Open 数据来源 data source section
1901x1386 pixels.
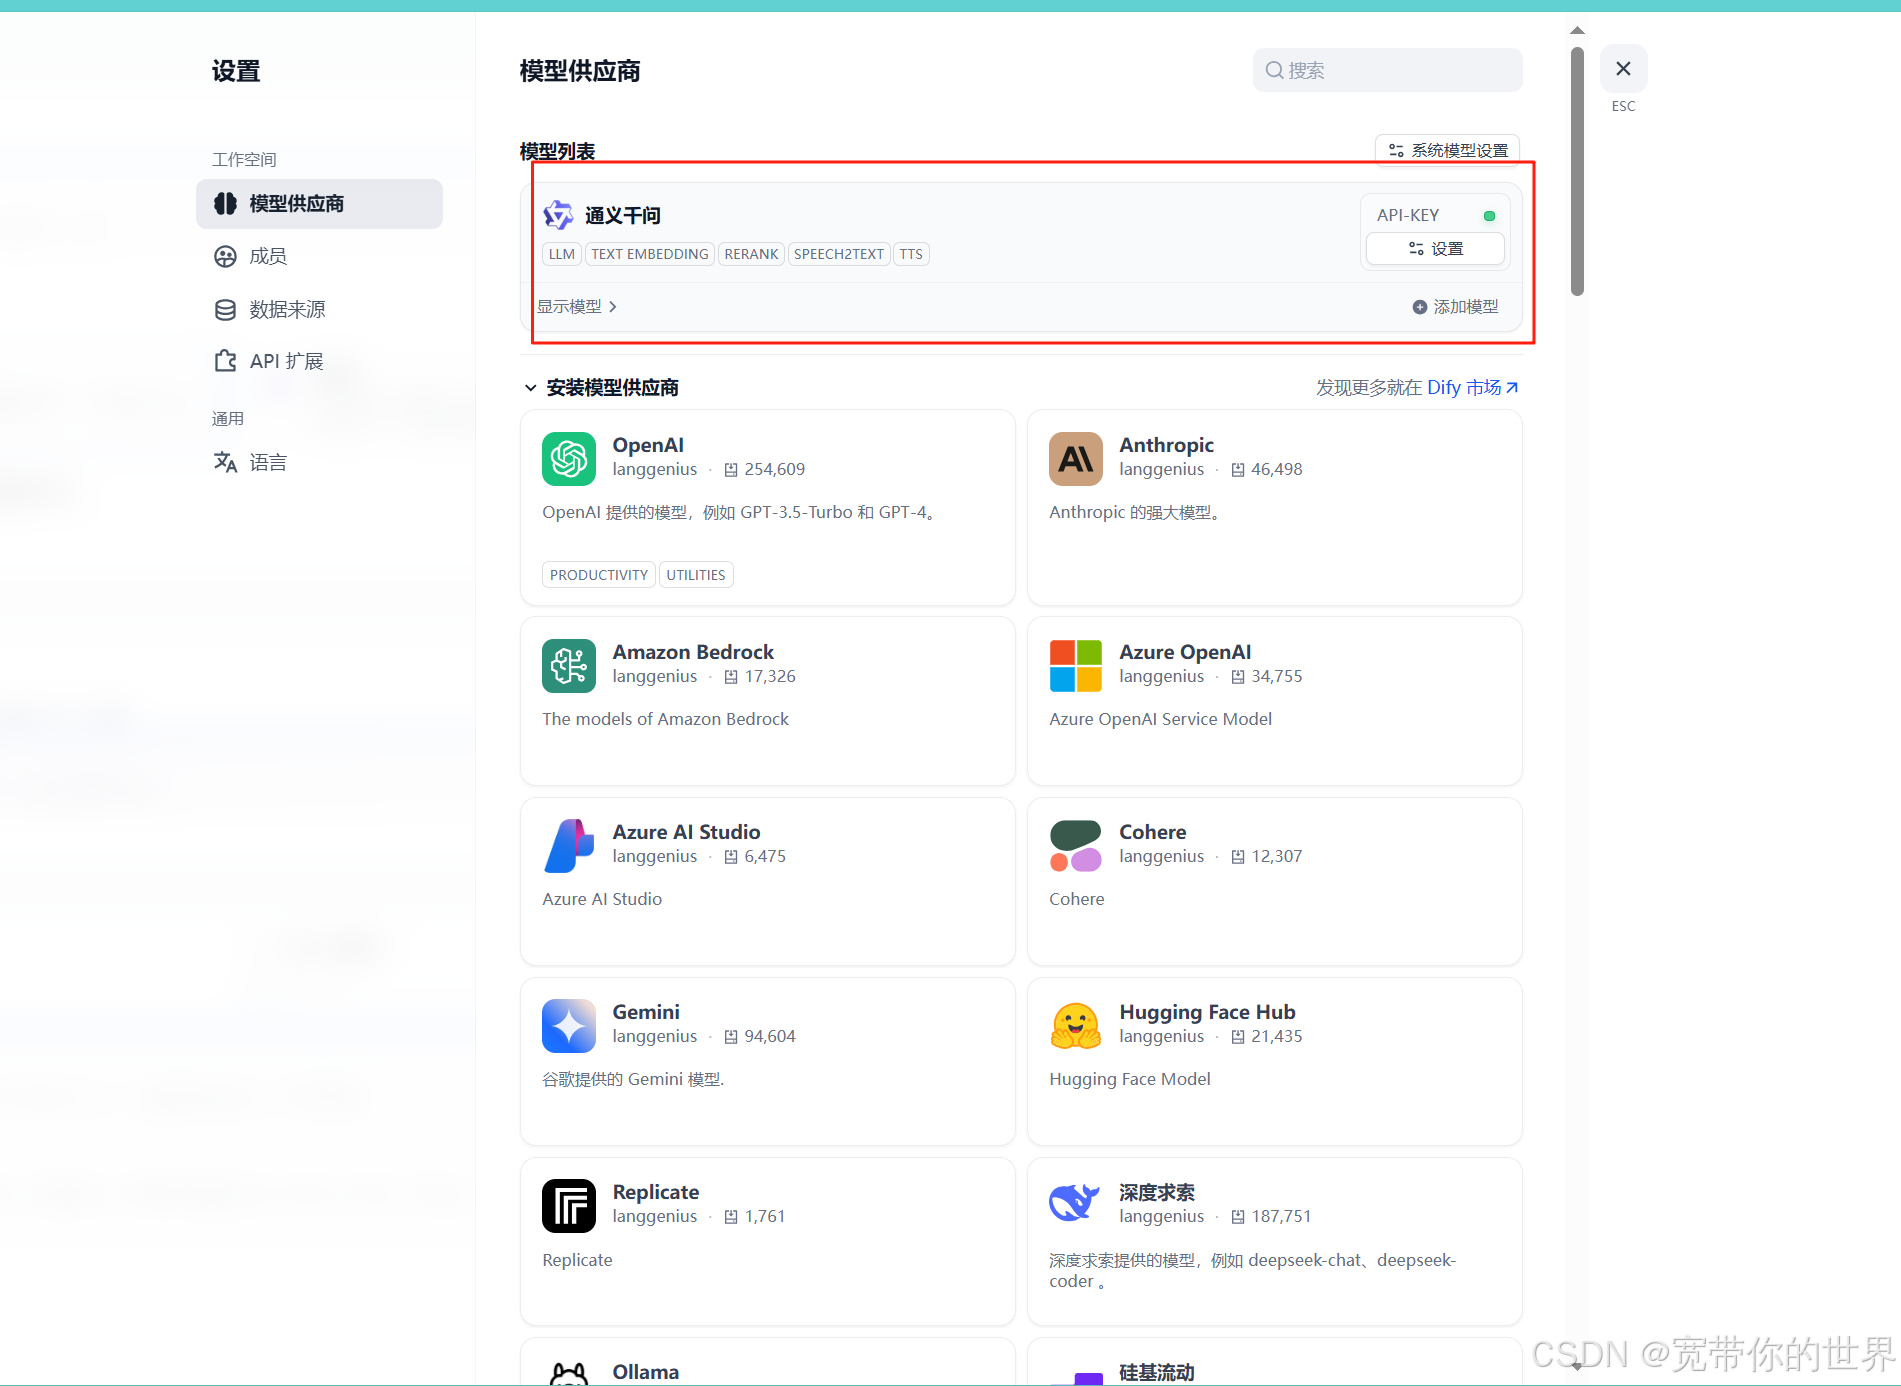(286, 310)
